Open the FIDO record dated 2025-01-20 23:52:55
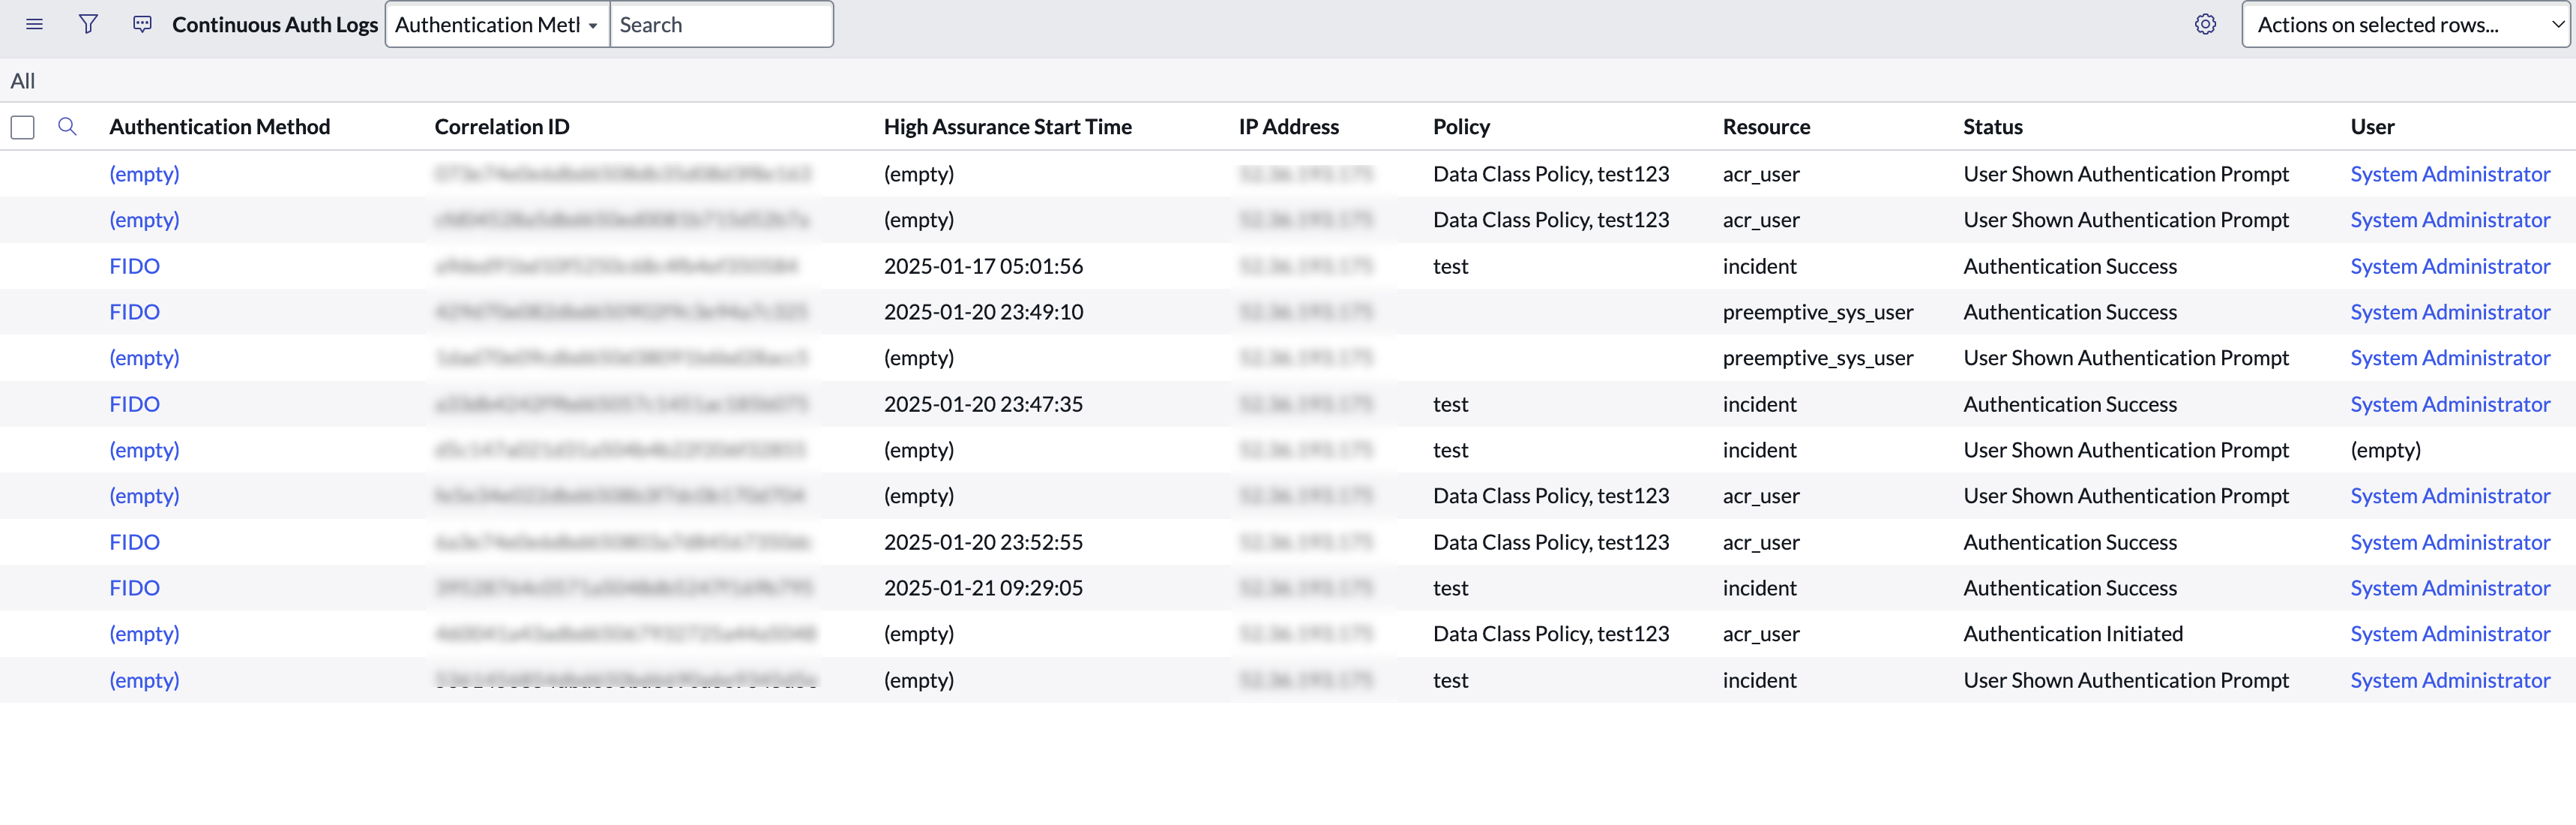The width and height of the screenshot is (2576, 825). [134, 542]
